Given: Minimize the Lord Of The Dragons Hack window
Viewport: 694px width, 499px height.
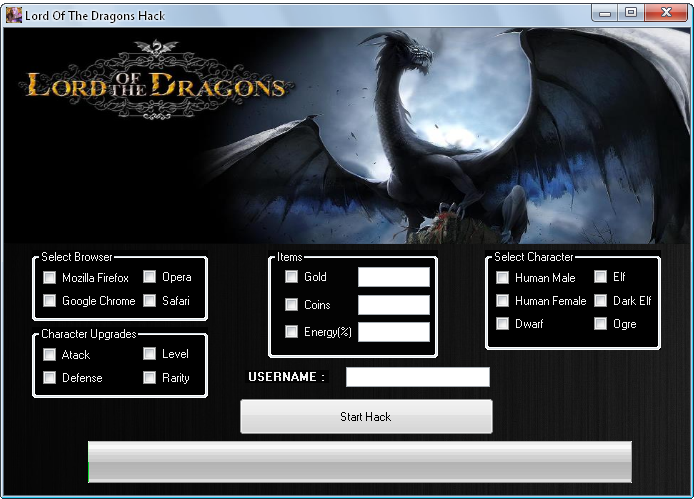Looking at the screenshot, I should pyautogui.click(x=605, y=13).
